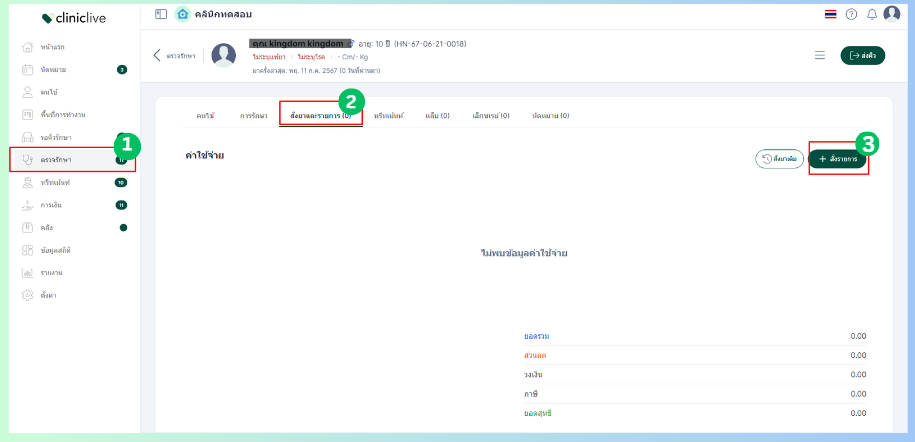915x442 pixels.
Task: Click the last visit date line
Action: (316, 71)
